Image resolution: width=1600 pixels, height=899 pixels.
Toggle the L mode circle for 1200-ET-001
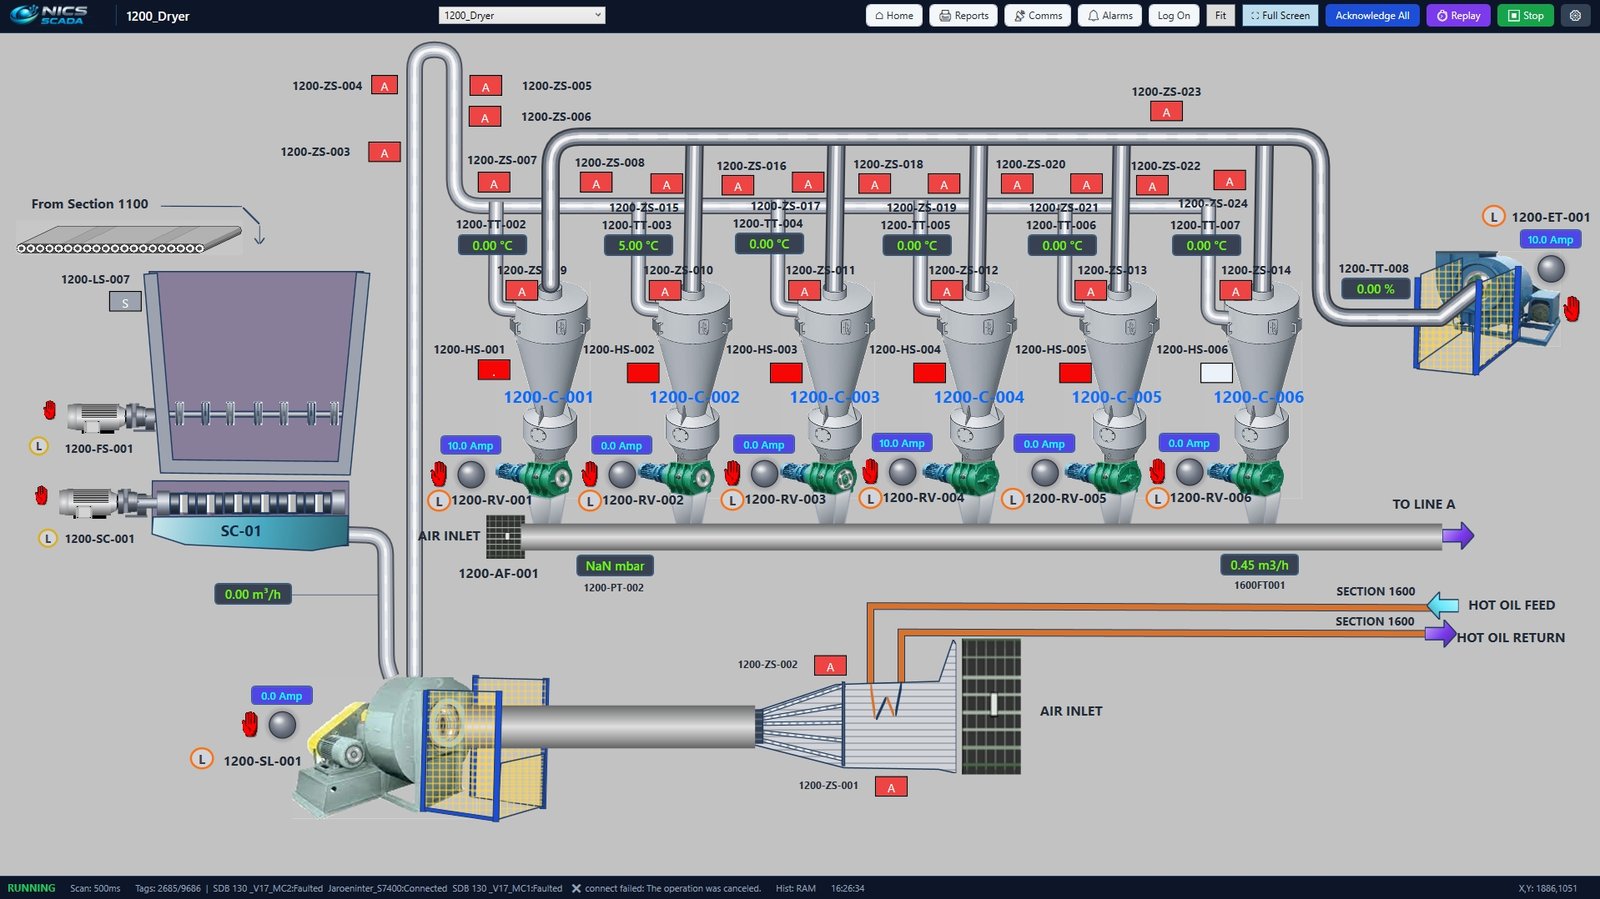tap(1493, 216)
